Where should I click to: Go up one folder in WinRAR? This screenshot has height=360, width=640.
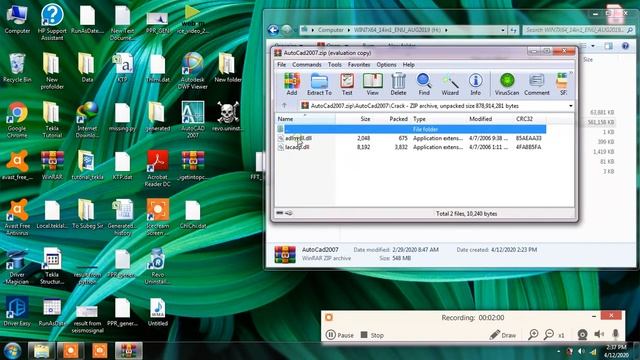tap(284, 106)
